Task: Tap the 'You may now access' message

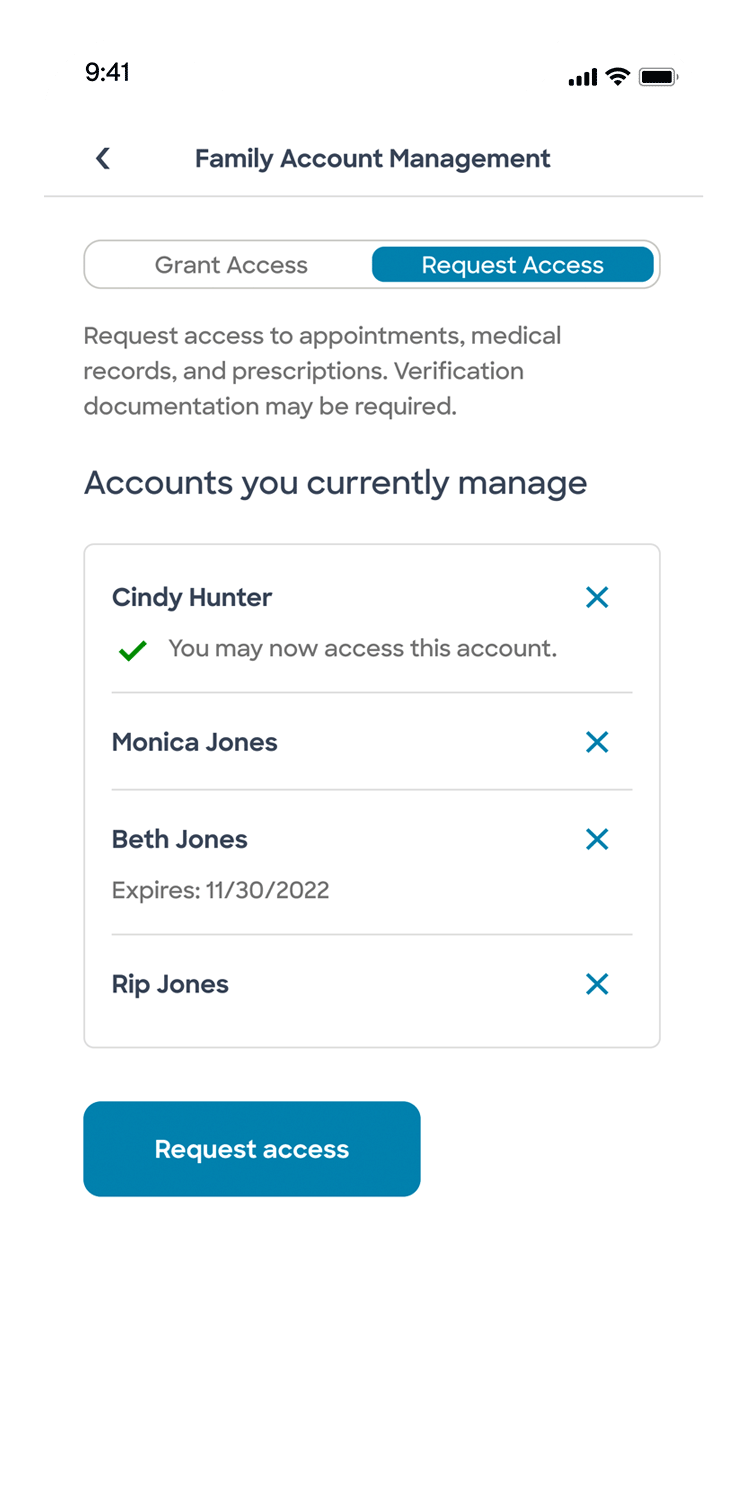Action: point(362,648)
